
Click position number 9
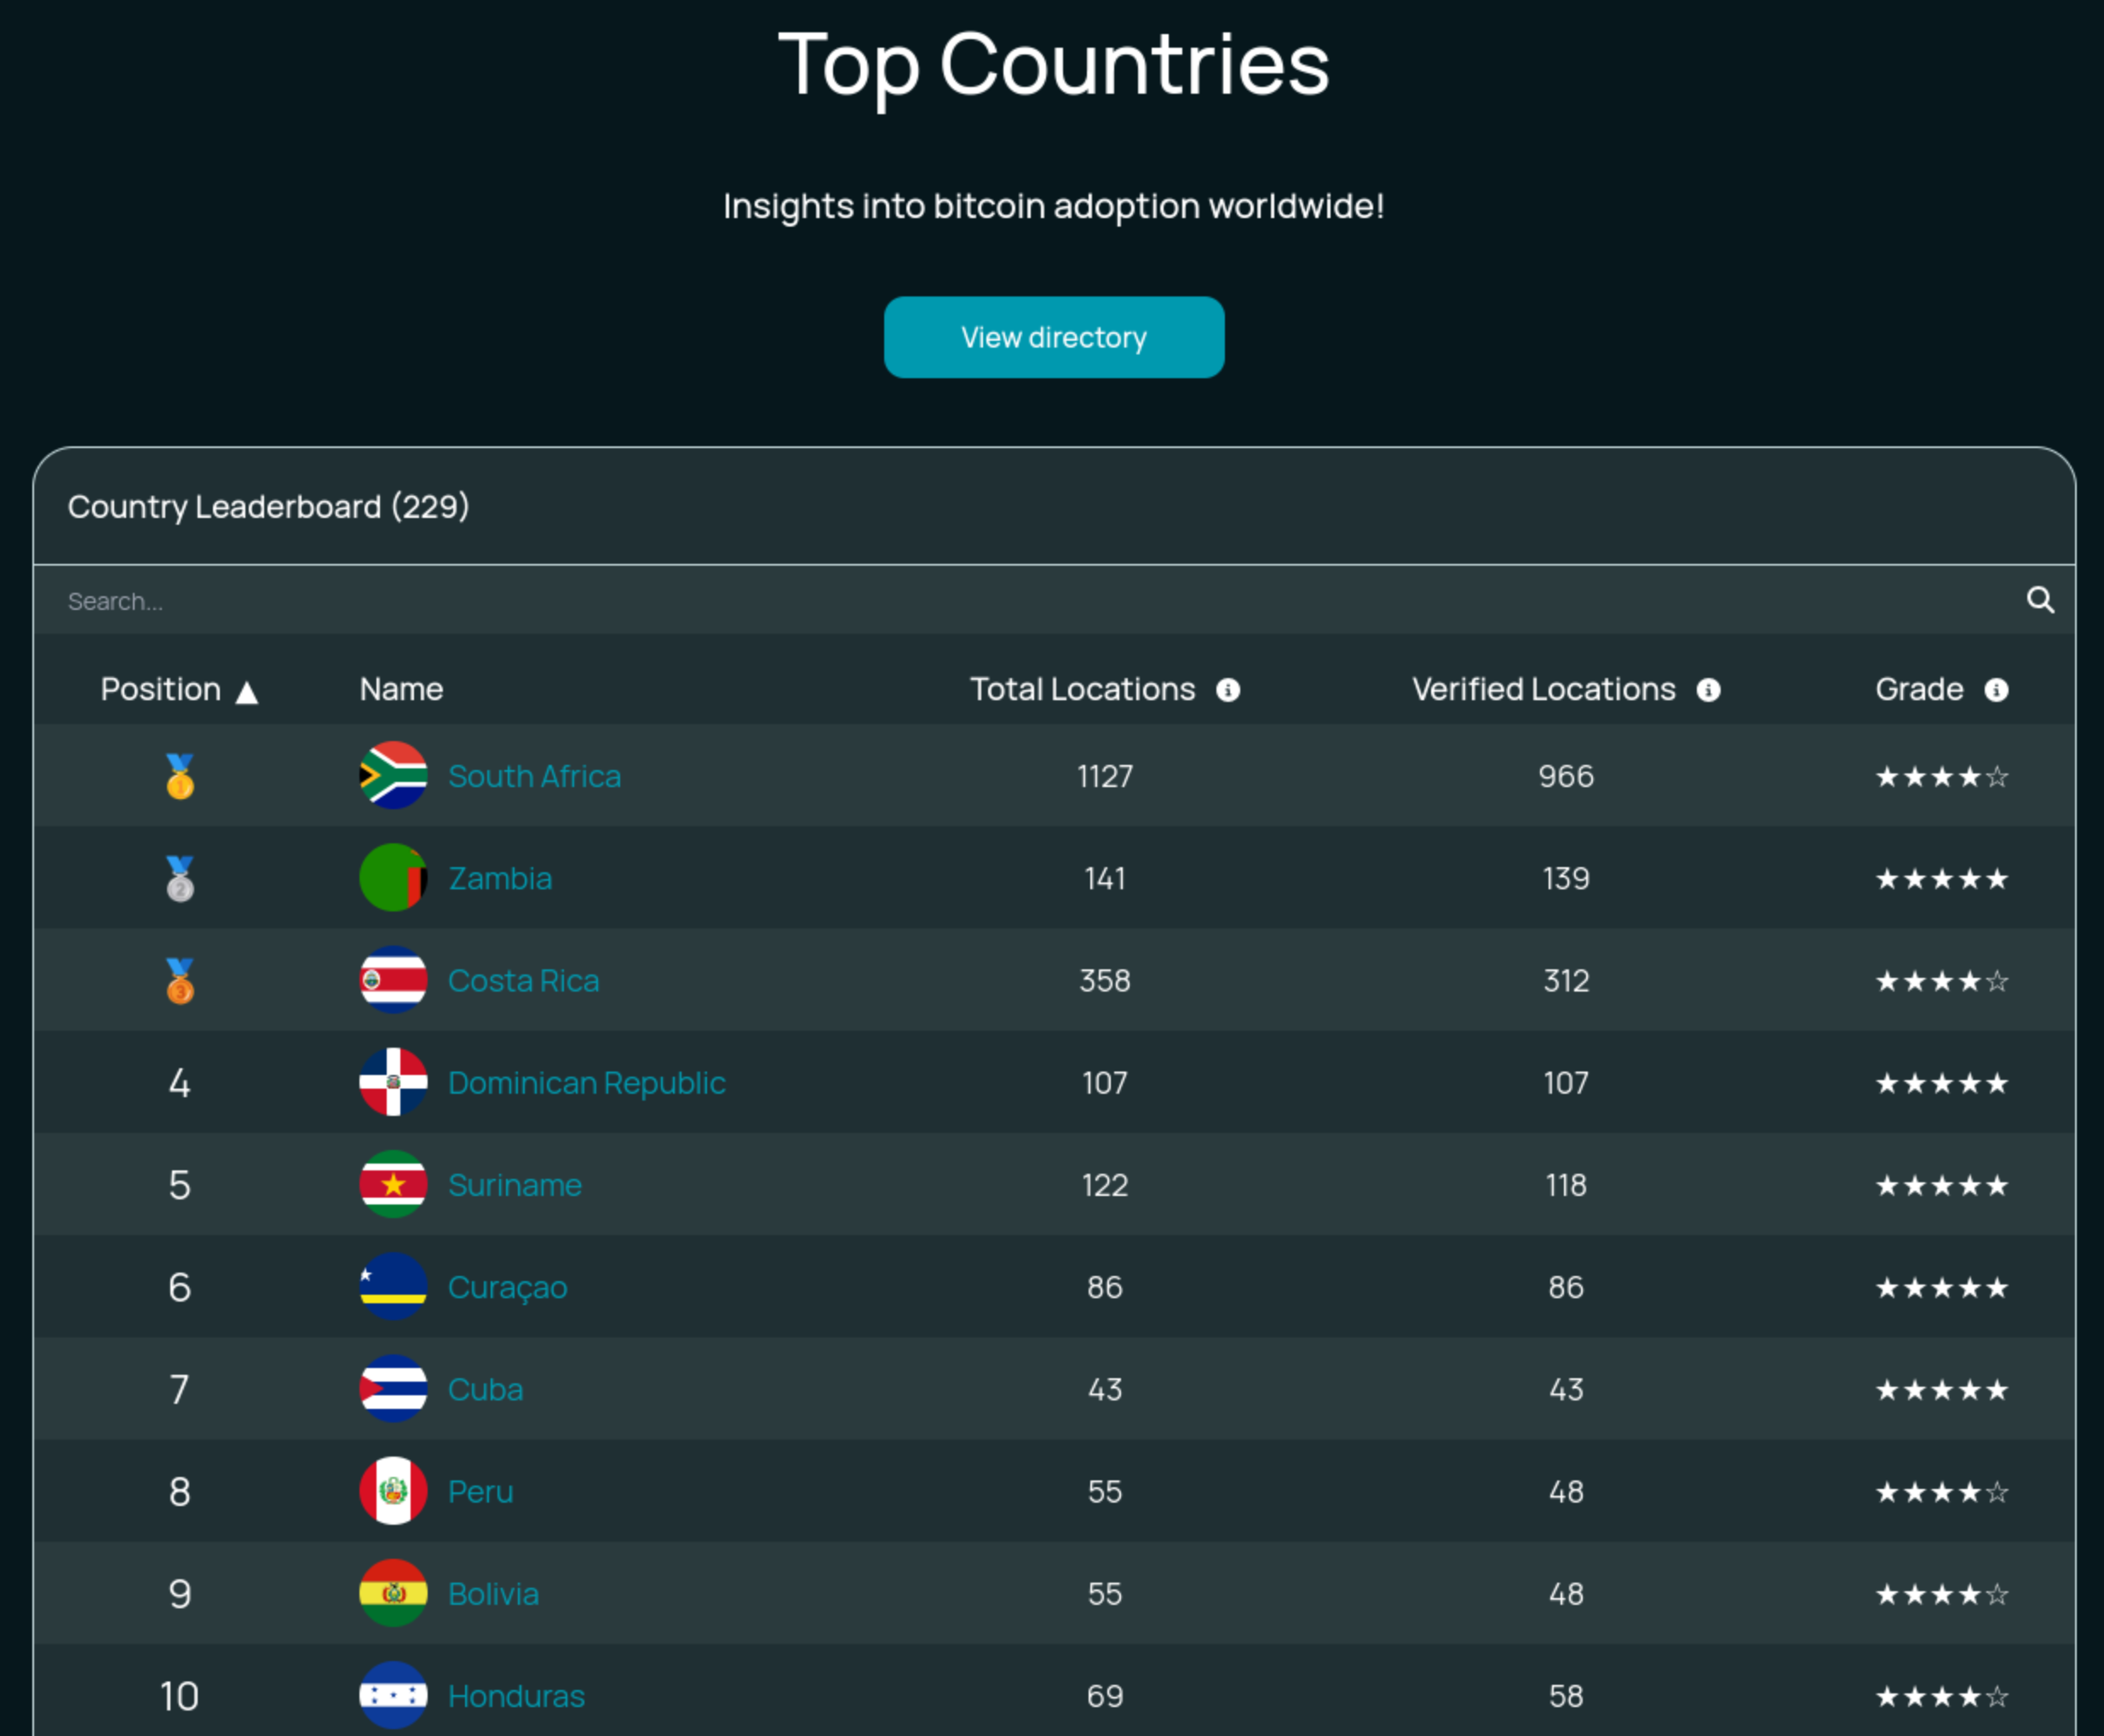point(179,1593)
